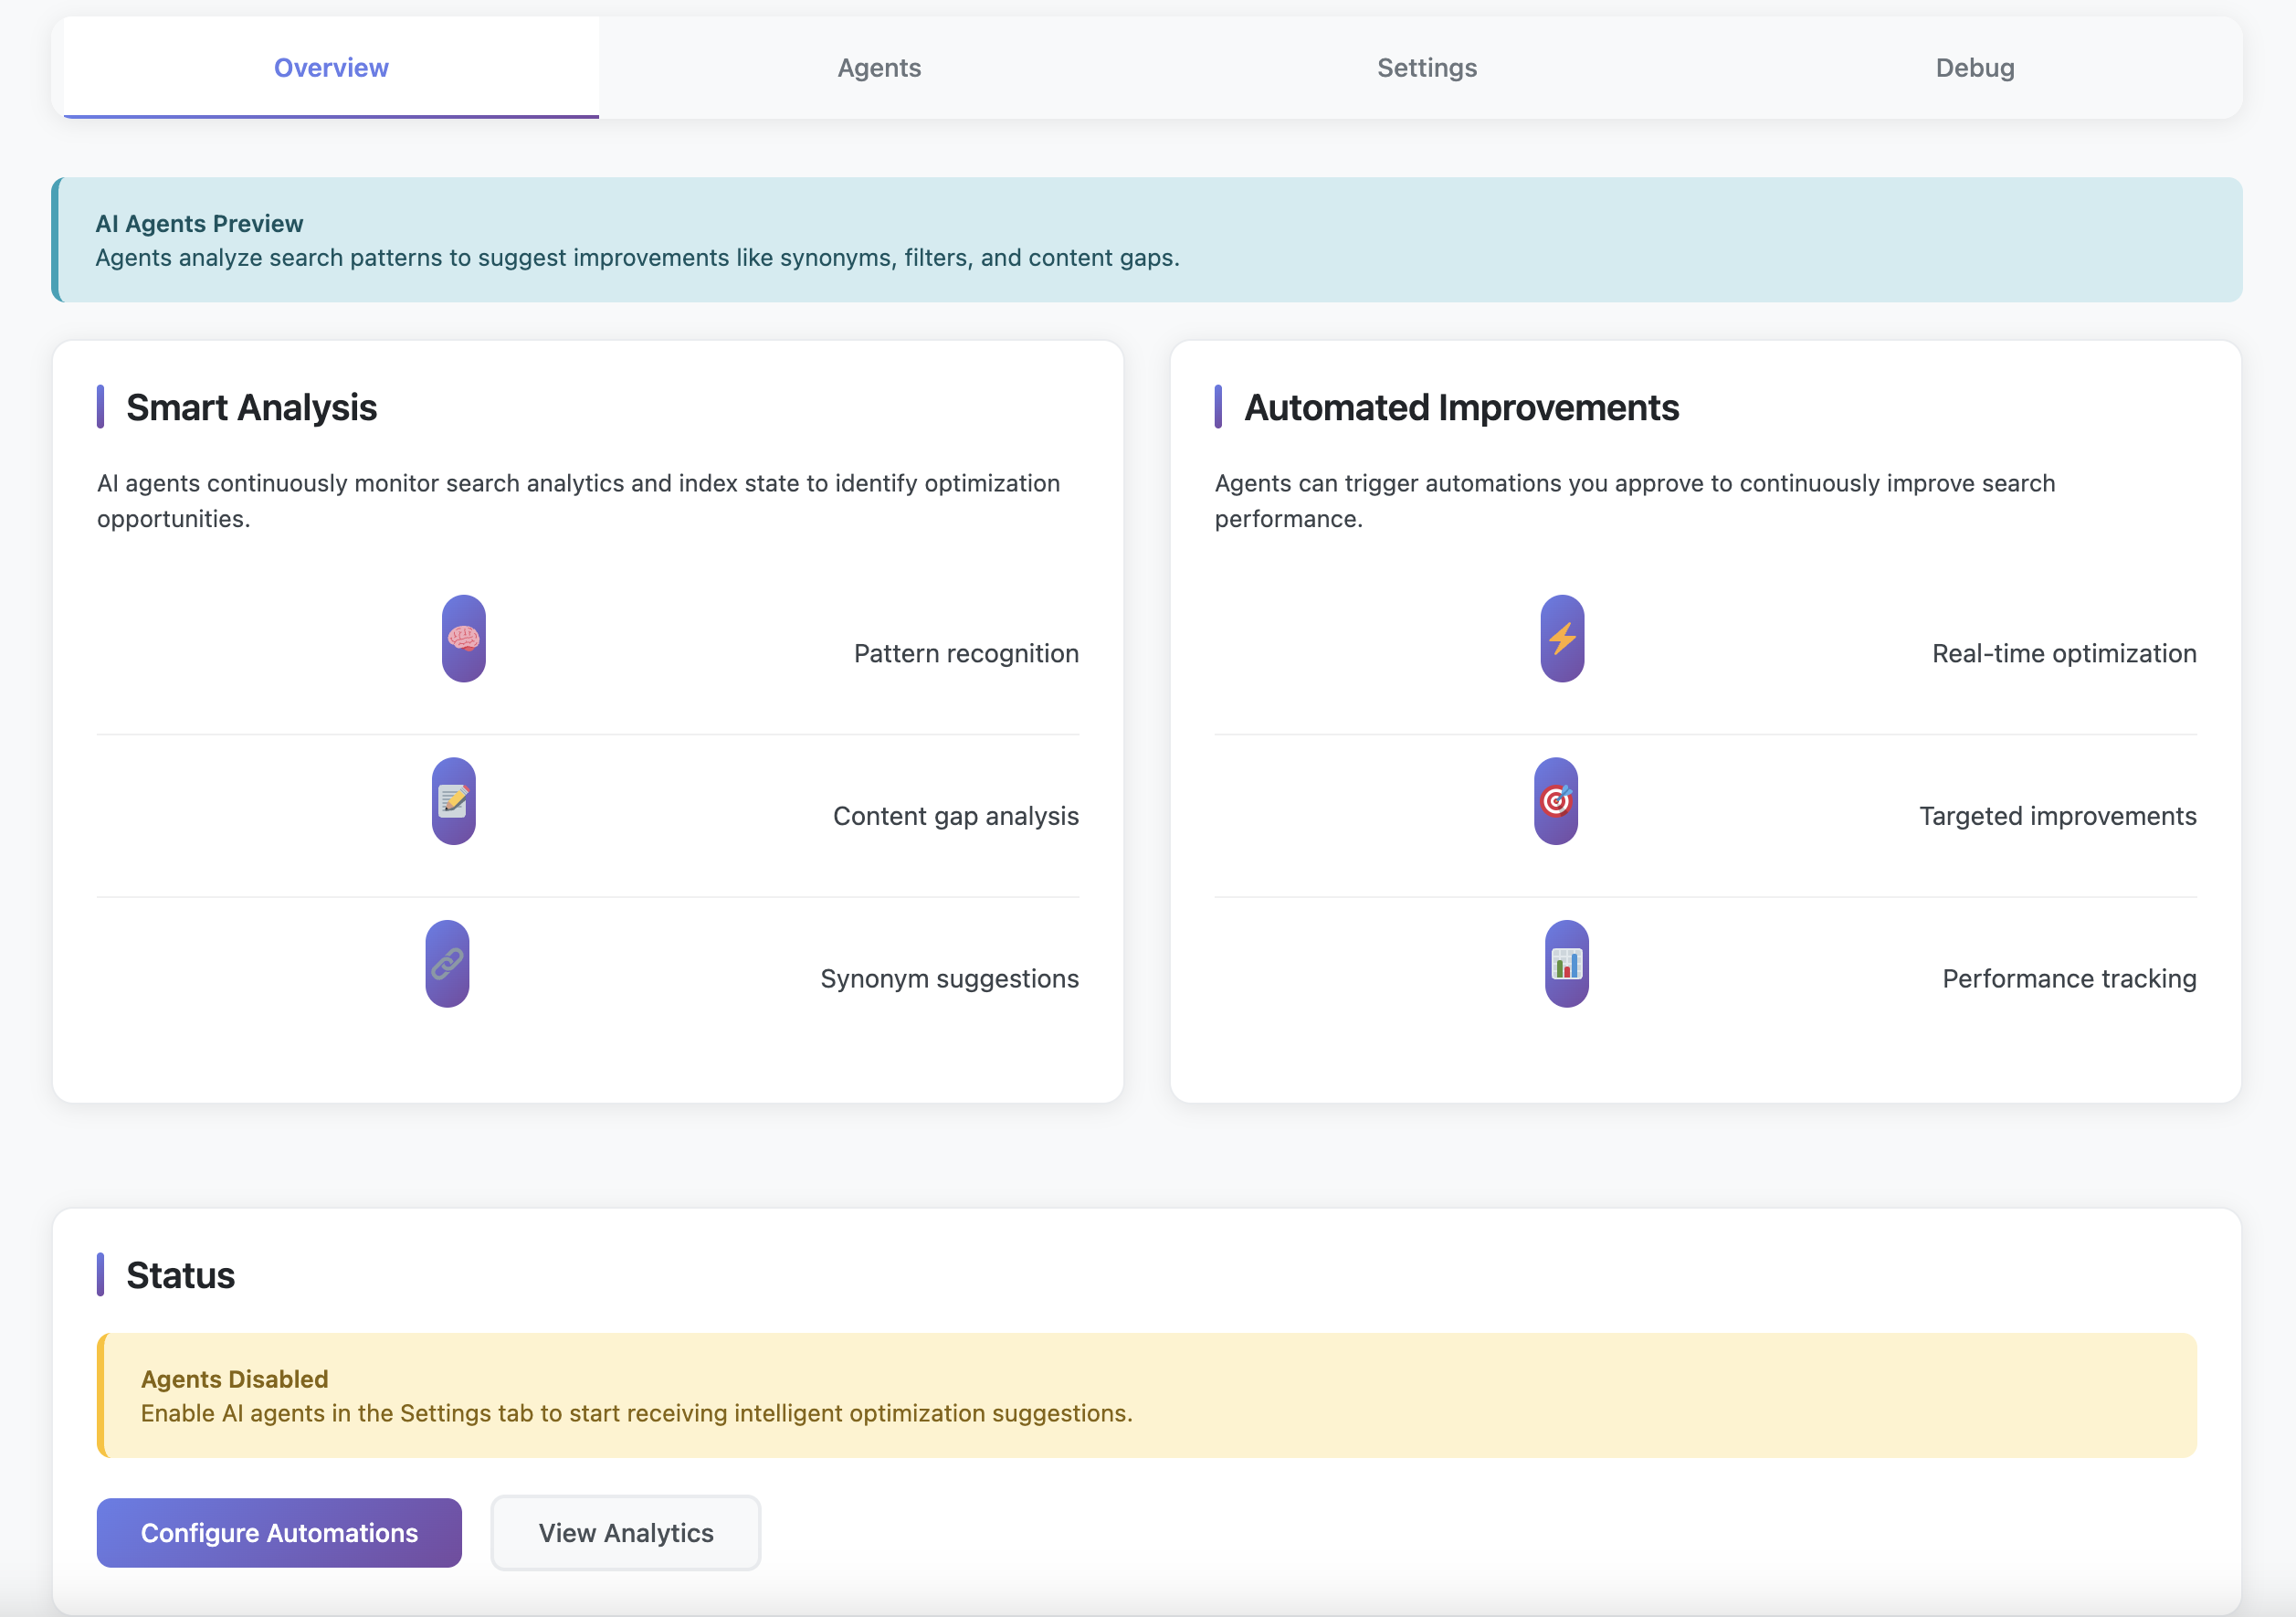This screenshot has width=2296, height=1617.
Task: Click the Performance tracking chart icon
Action: click(x=1565, y=963)
